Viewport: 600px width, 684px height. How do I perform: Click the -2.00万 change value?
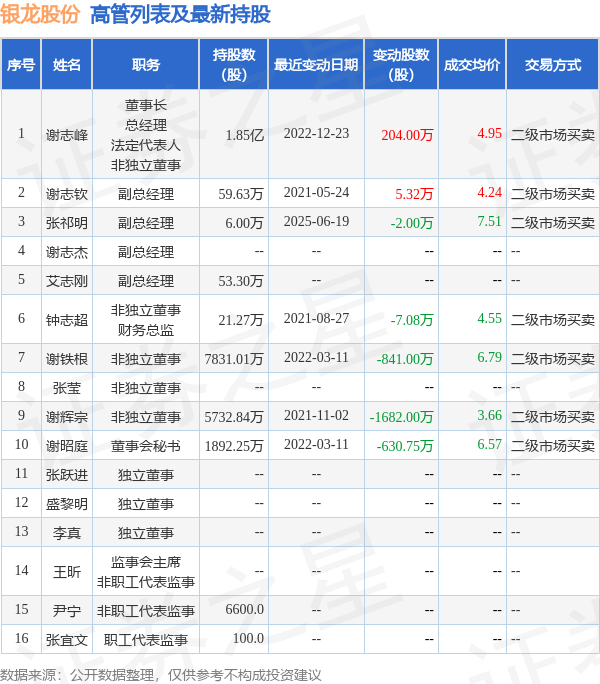412,223
